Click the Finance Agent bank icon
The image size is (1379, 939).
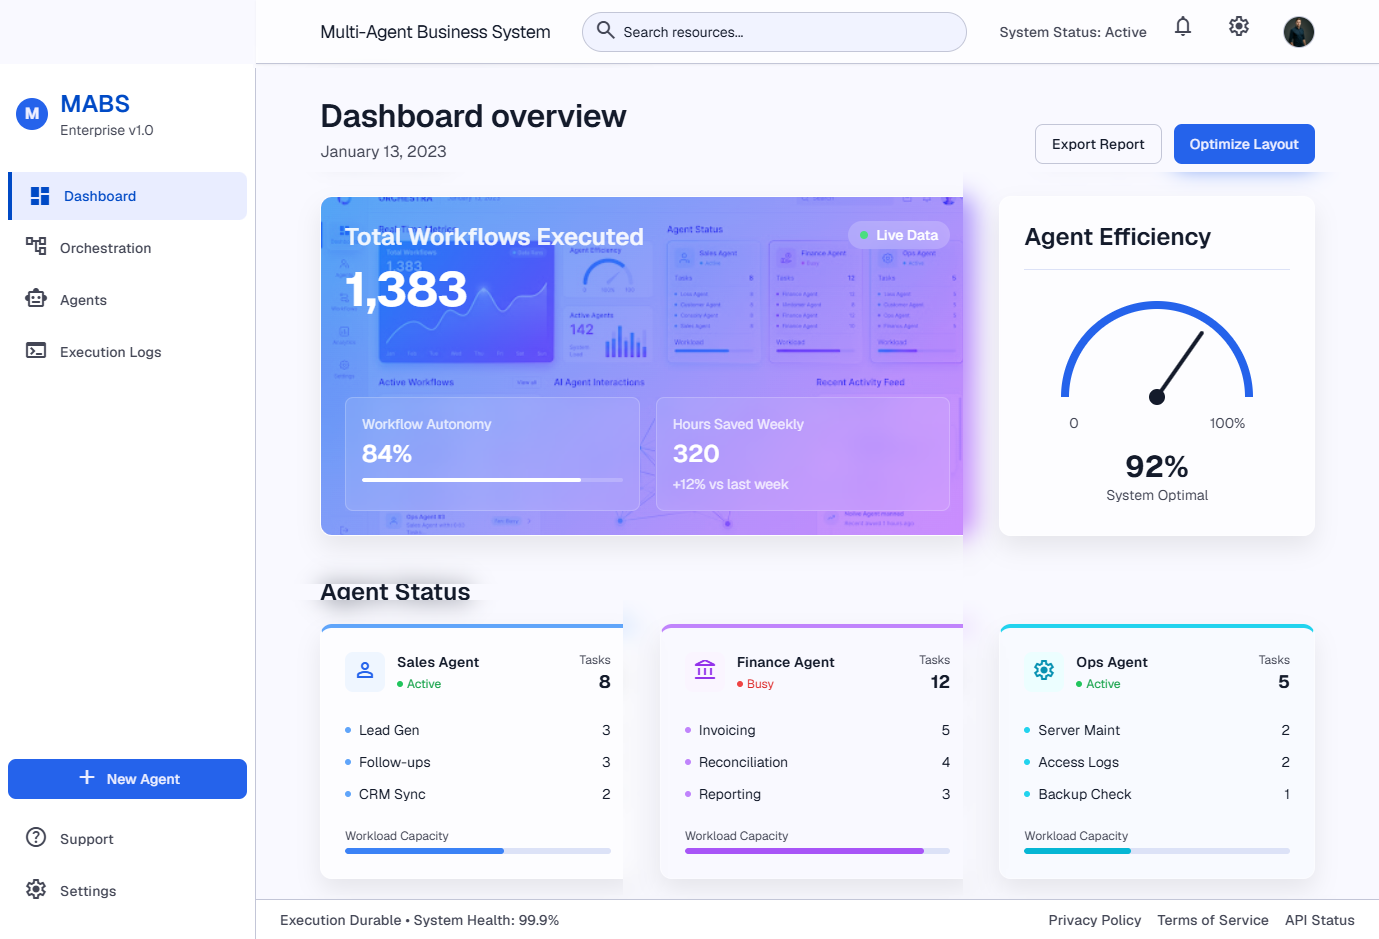point(705,672)
